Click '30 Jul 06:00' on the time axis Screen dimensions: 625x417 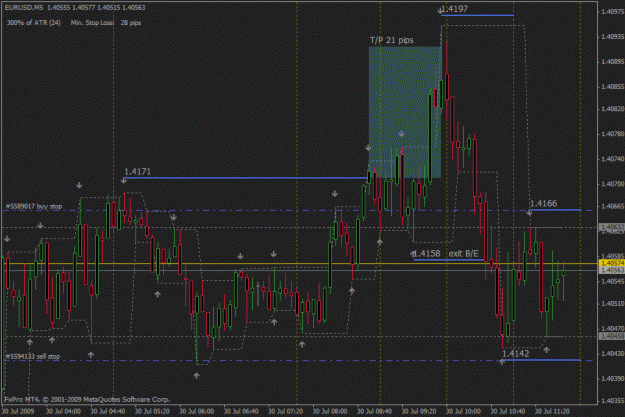pos(197,411)
